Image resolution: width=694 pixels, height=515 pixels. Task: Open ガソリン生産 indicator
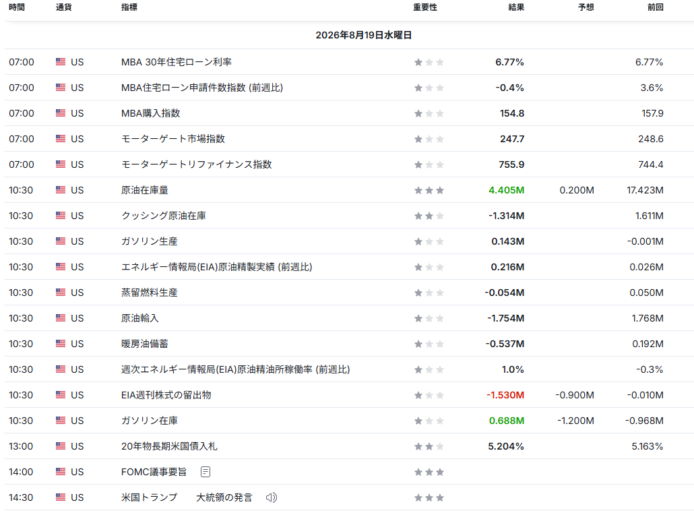pyautogui.click(x=149, y=242)
